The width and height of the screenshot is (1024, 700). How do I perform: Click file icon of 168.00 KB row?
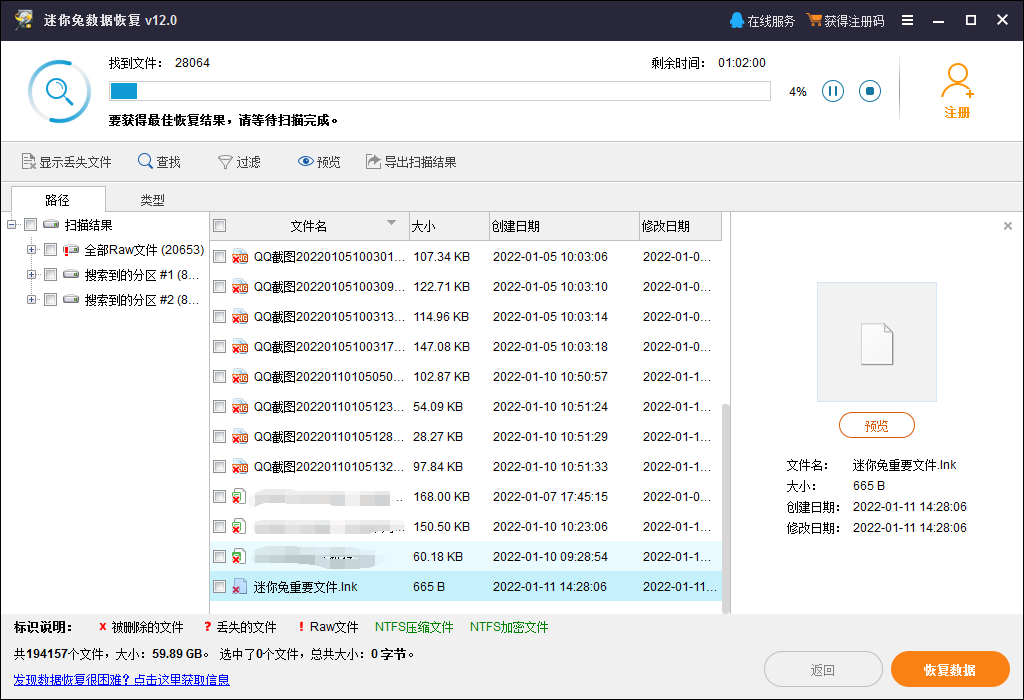(x=239, y=496)
